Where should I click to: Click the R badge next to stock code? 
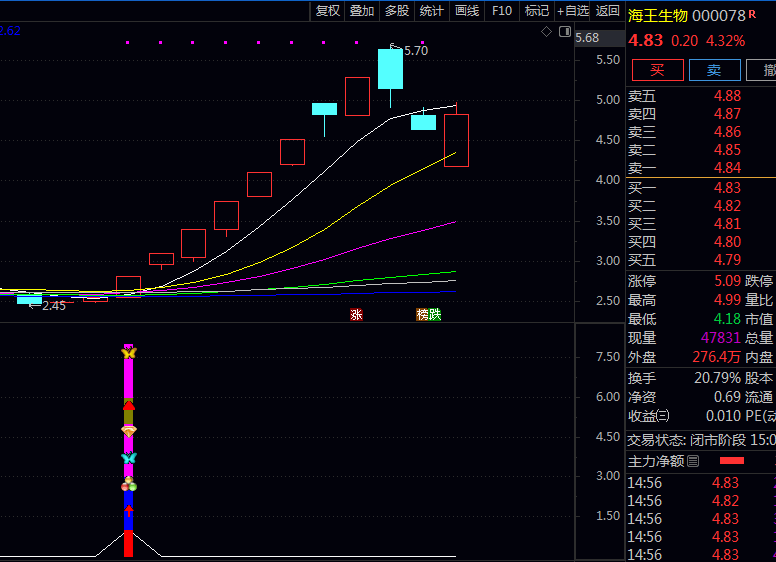pyautogui.click(x=752, y=15)
